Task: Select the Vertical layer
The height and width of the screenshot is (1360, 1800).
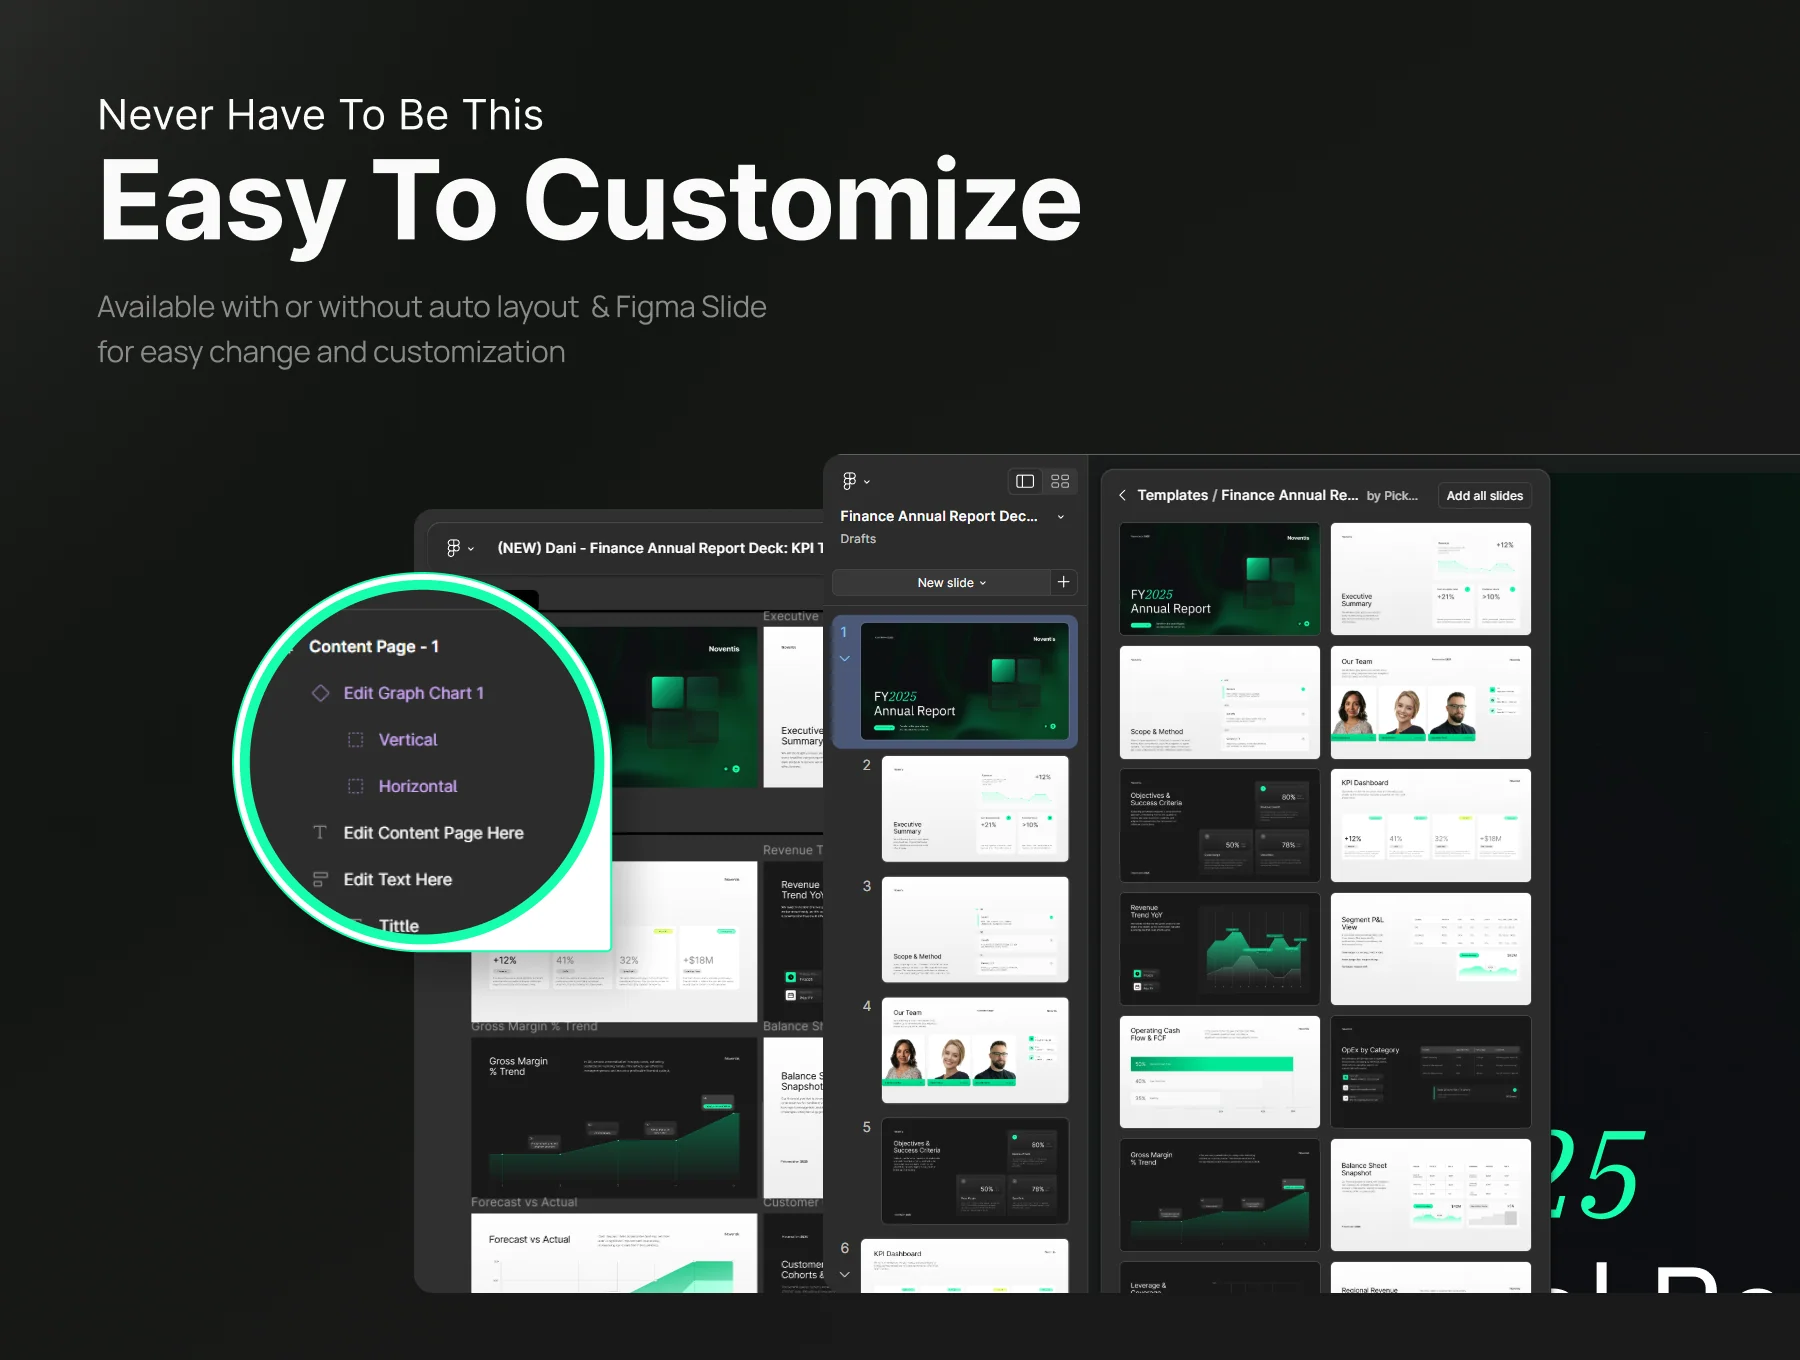Action: [x=408, y=740]
